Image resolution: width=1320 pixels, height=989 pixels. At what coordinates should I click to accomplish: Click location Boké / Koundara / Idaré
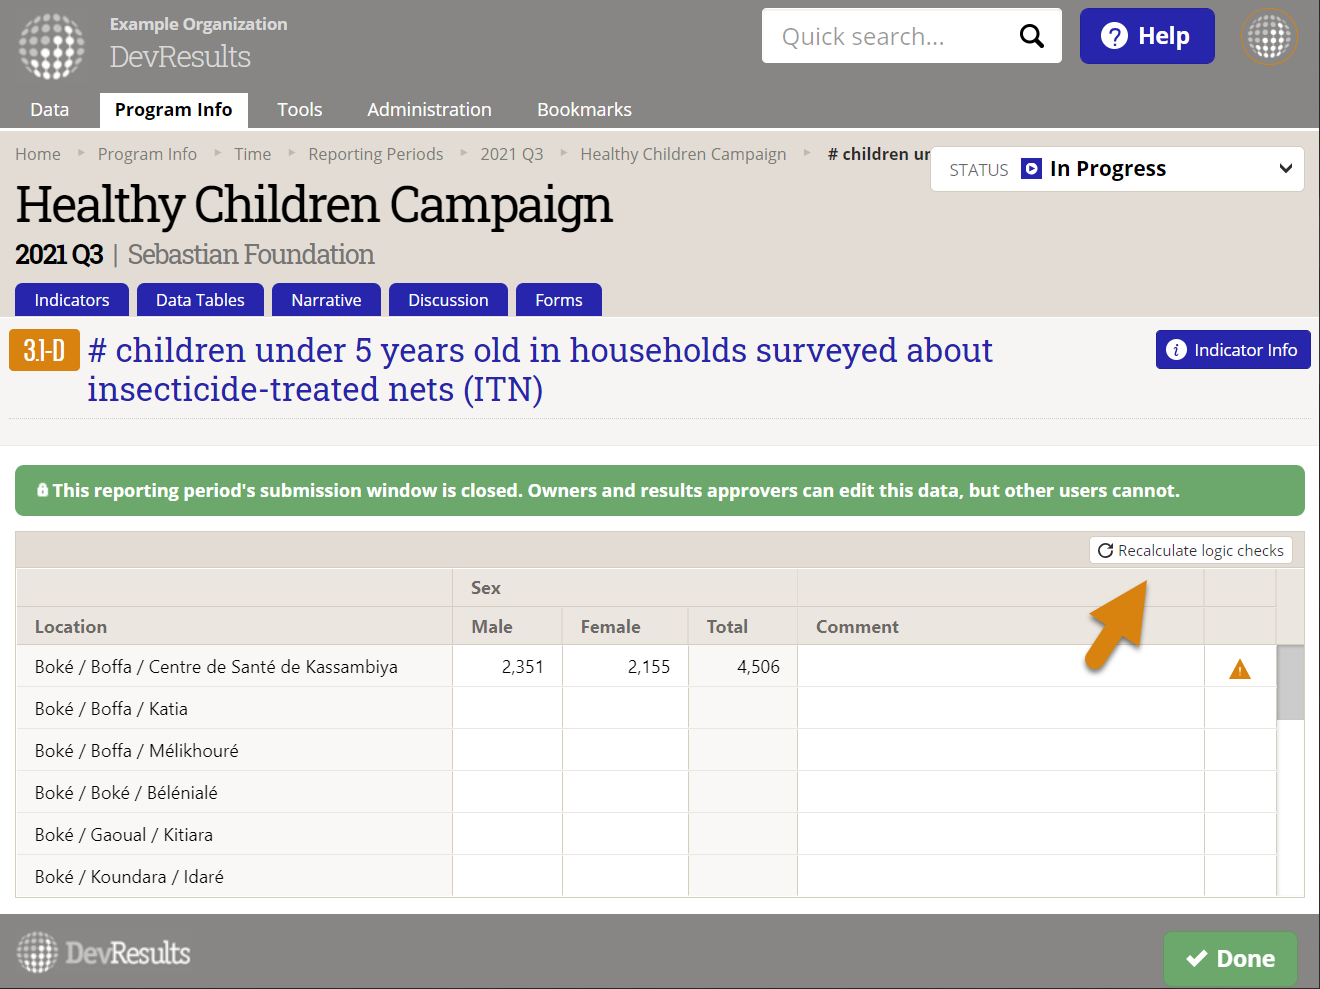click(x=129, y=877)
